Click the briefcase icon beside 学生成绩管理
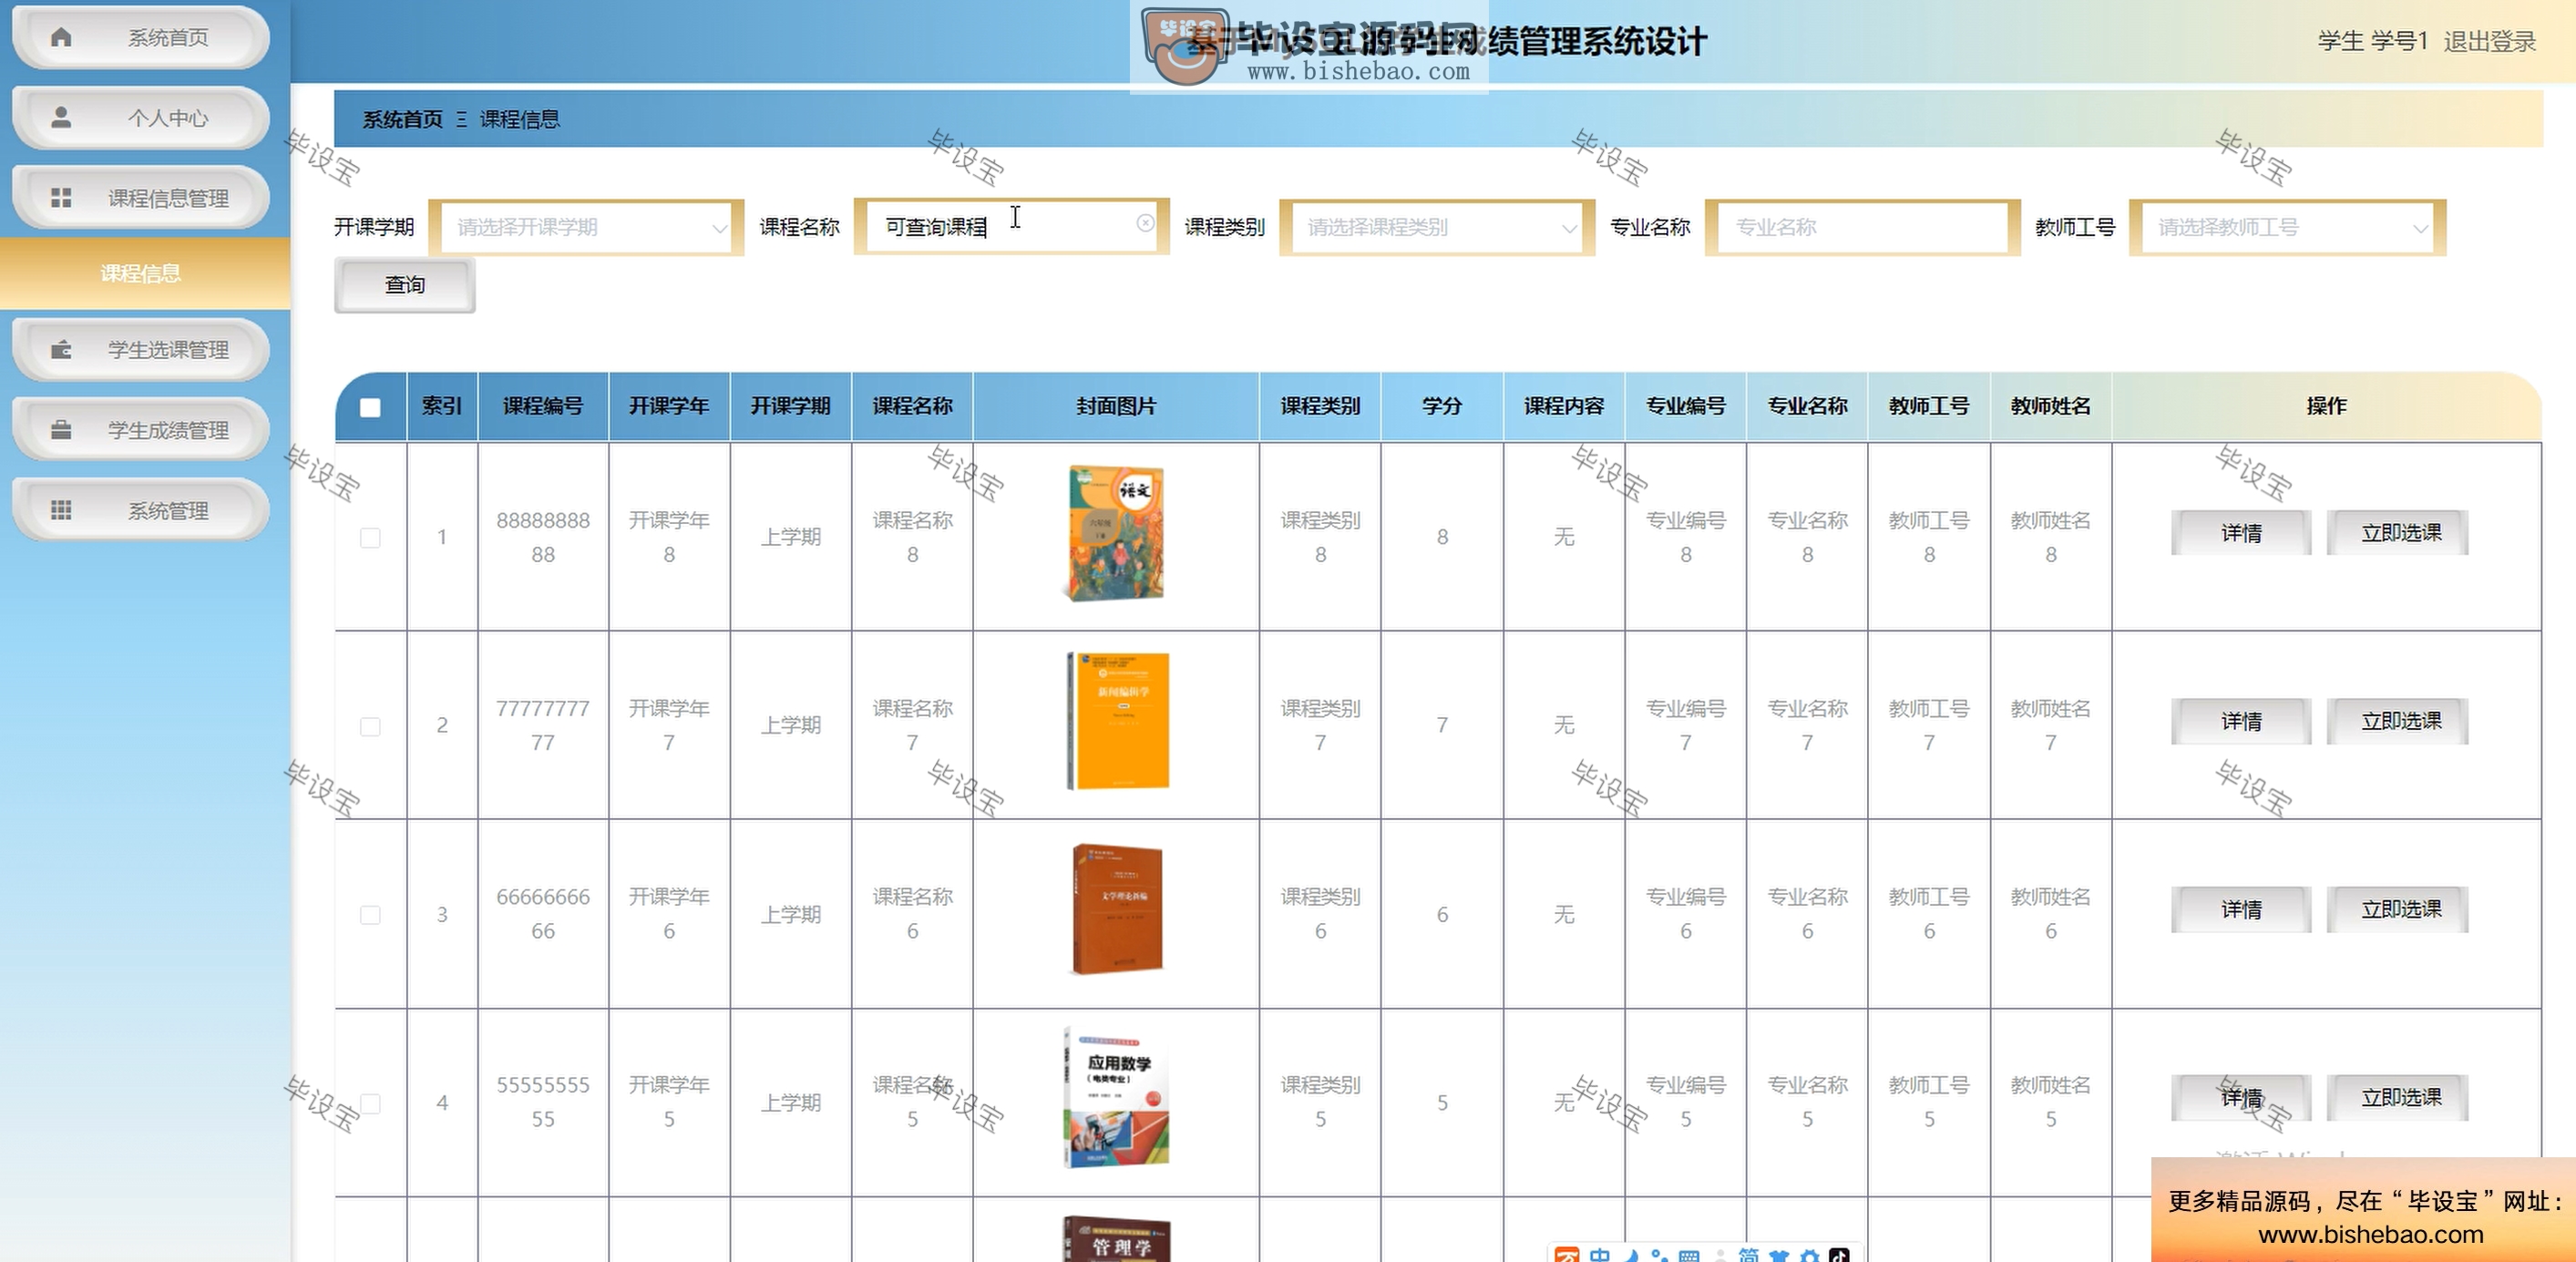This screenshot has width=2576, height=1262. [x=61, y=430]
